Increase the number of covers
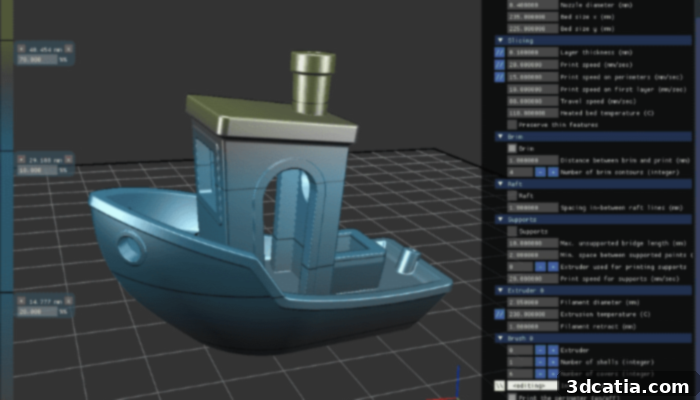Screen dimensions: 700x400 click(553, 374)
